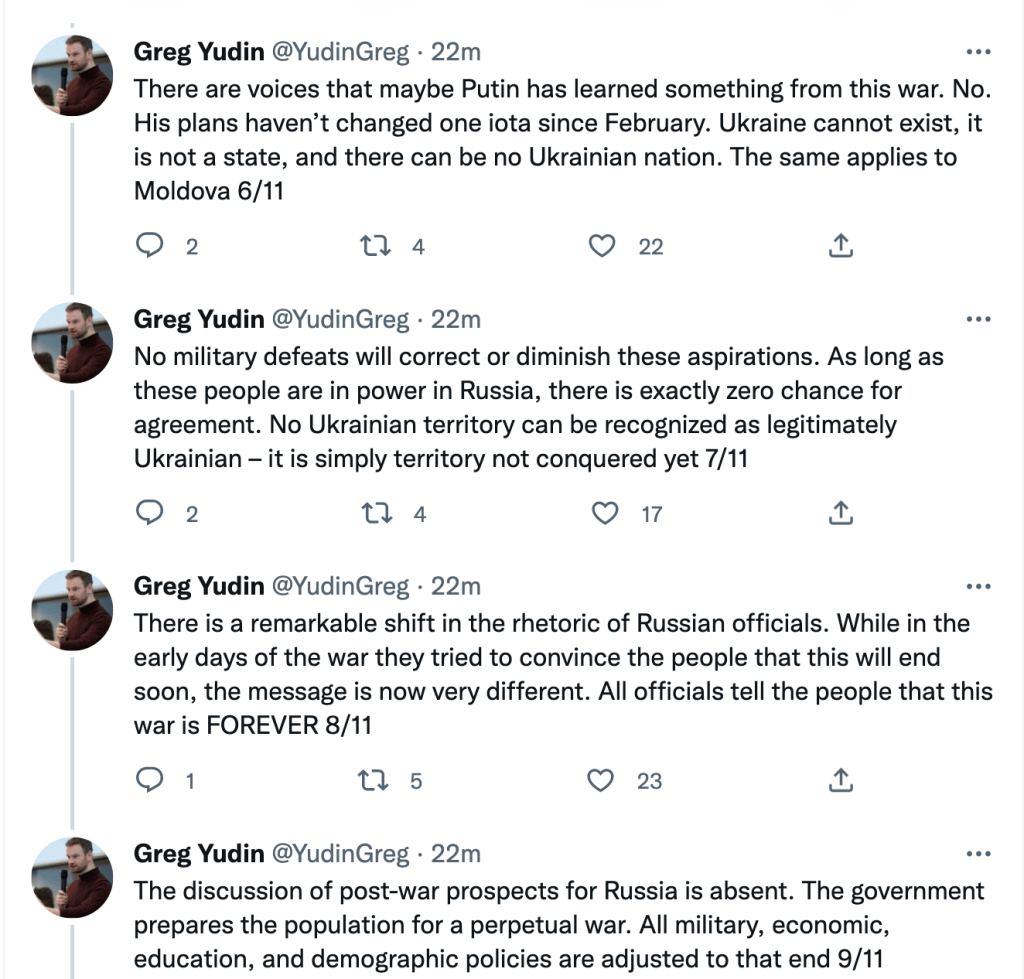1024x979 pixels.
Task: Open more options for the 9/11 tweet
Action: [977, 854]
